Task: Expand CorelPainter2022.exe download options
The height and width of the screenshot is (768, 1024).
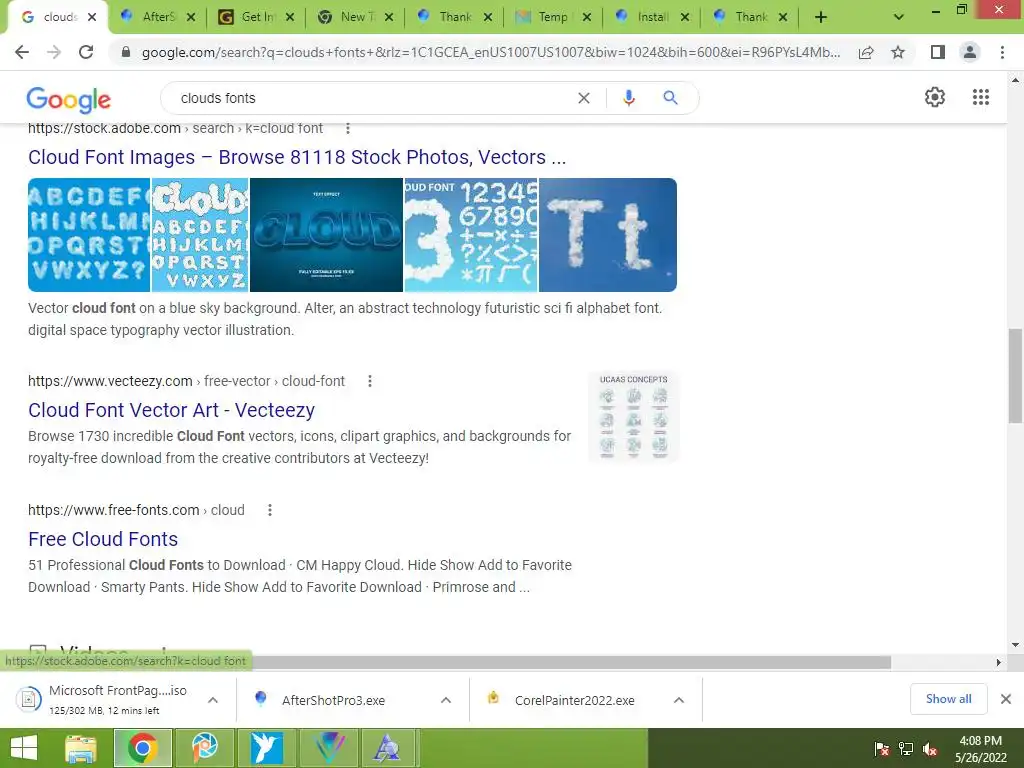Action: pyautogui.click(x=679, y=700)
